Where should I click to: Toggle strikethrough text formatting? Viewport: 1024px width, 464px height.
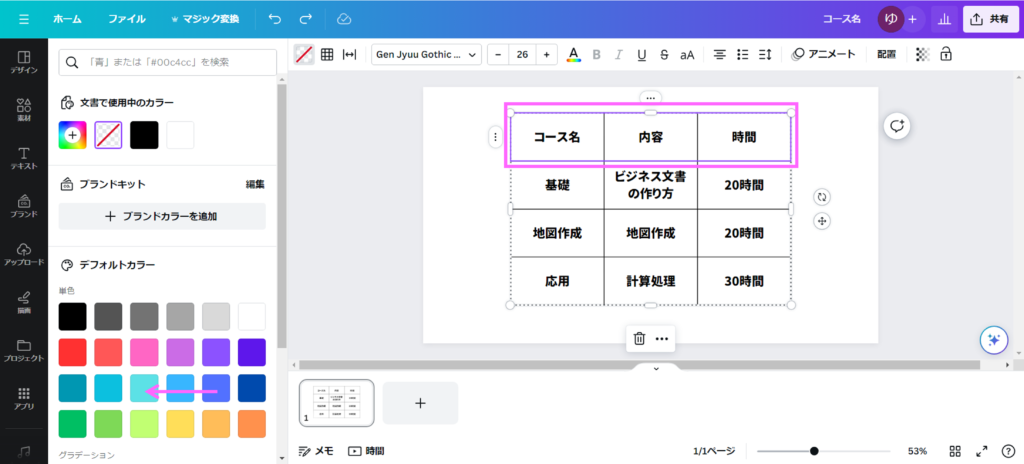coord(664,55)
